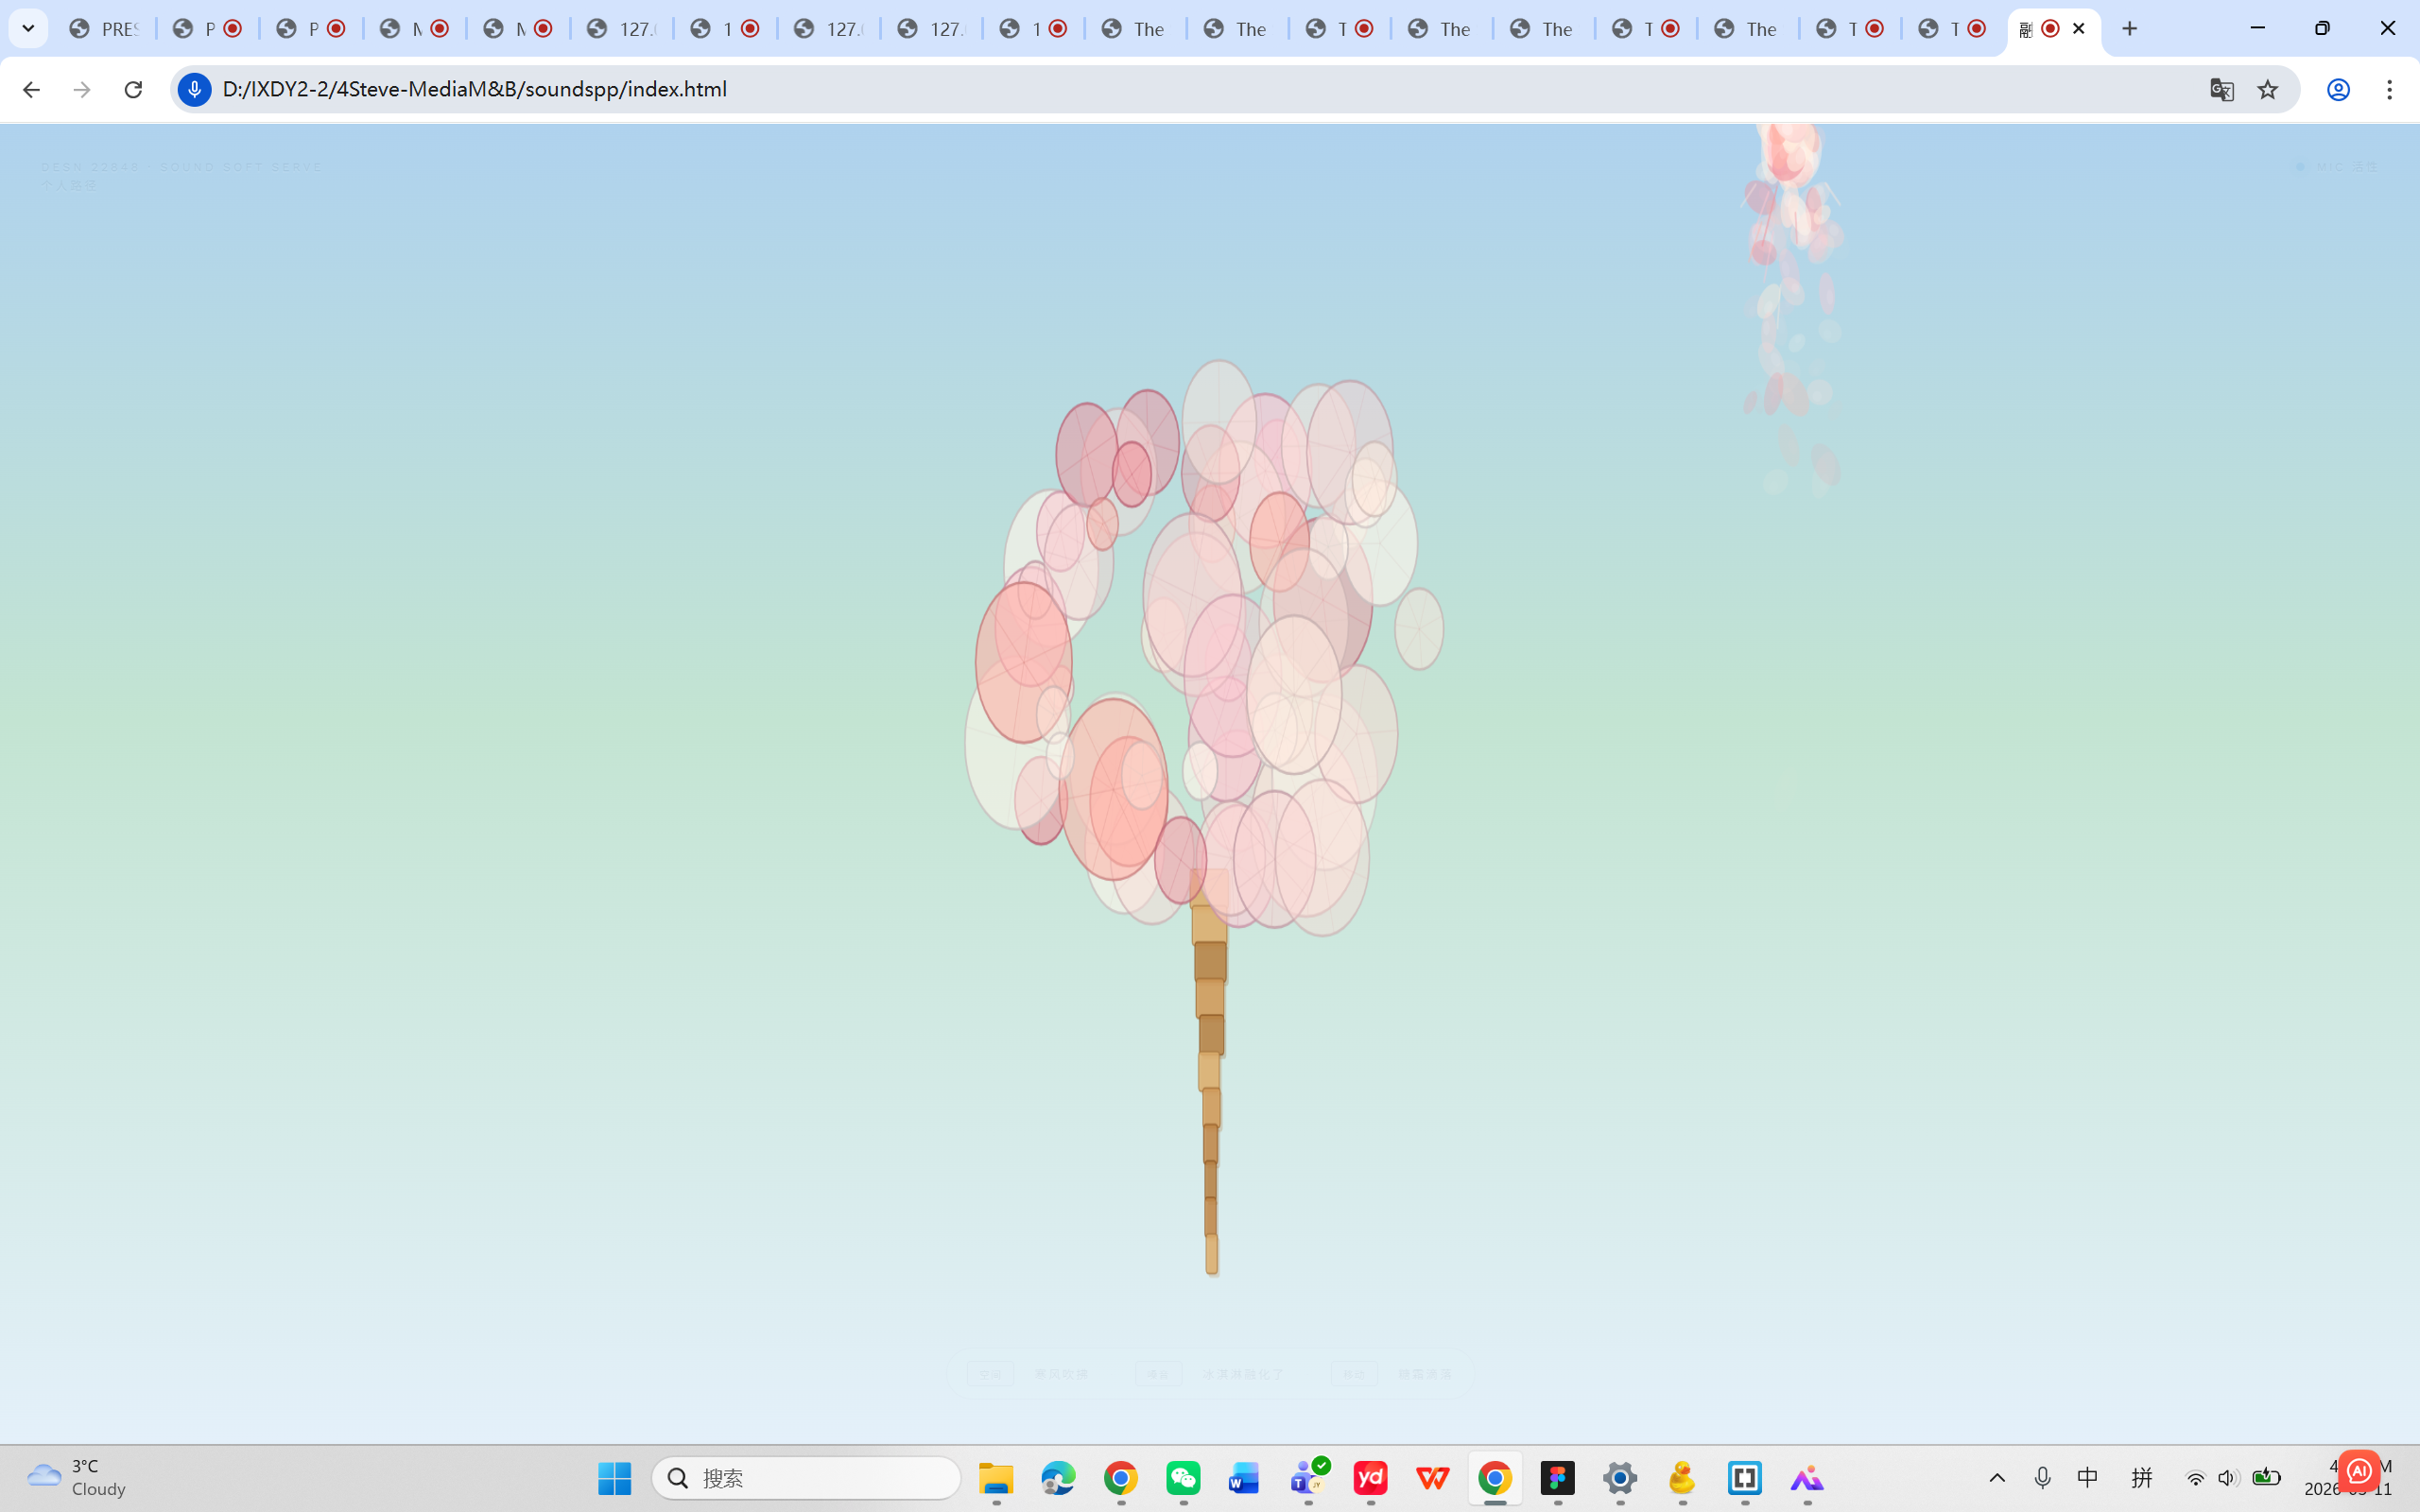The width and height of the screenshot is (2420, 1512).
Task: Open Figma from the taskbar
Action: pos(1558,1478)
